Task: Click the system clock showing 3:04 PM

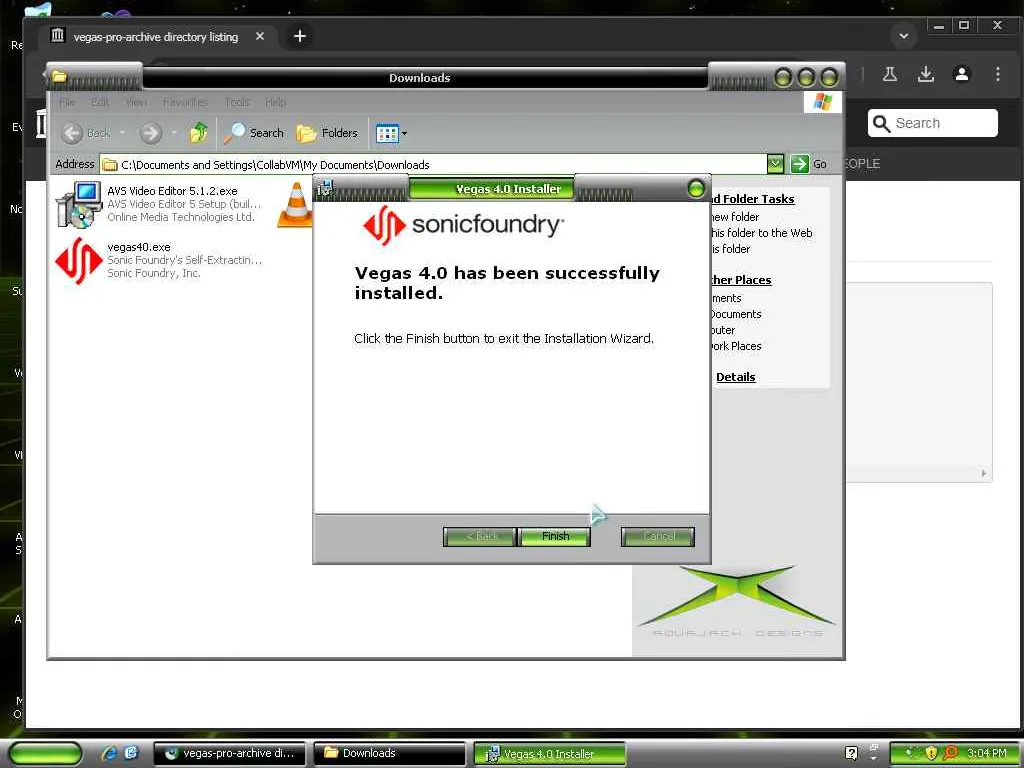Action: coord(987,753)
